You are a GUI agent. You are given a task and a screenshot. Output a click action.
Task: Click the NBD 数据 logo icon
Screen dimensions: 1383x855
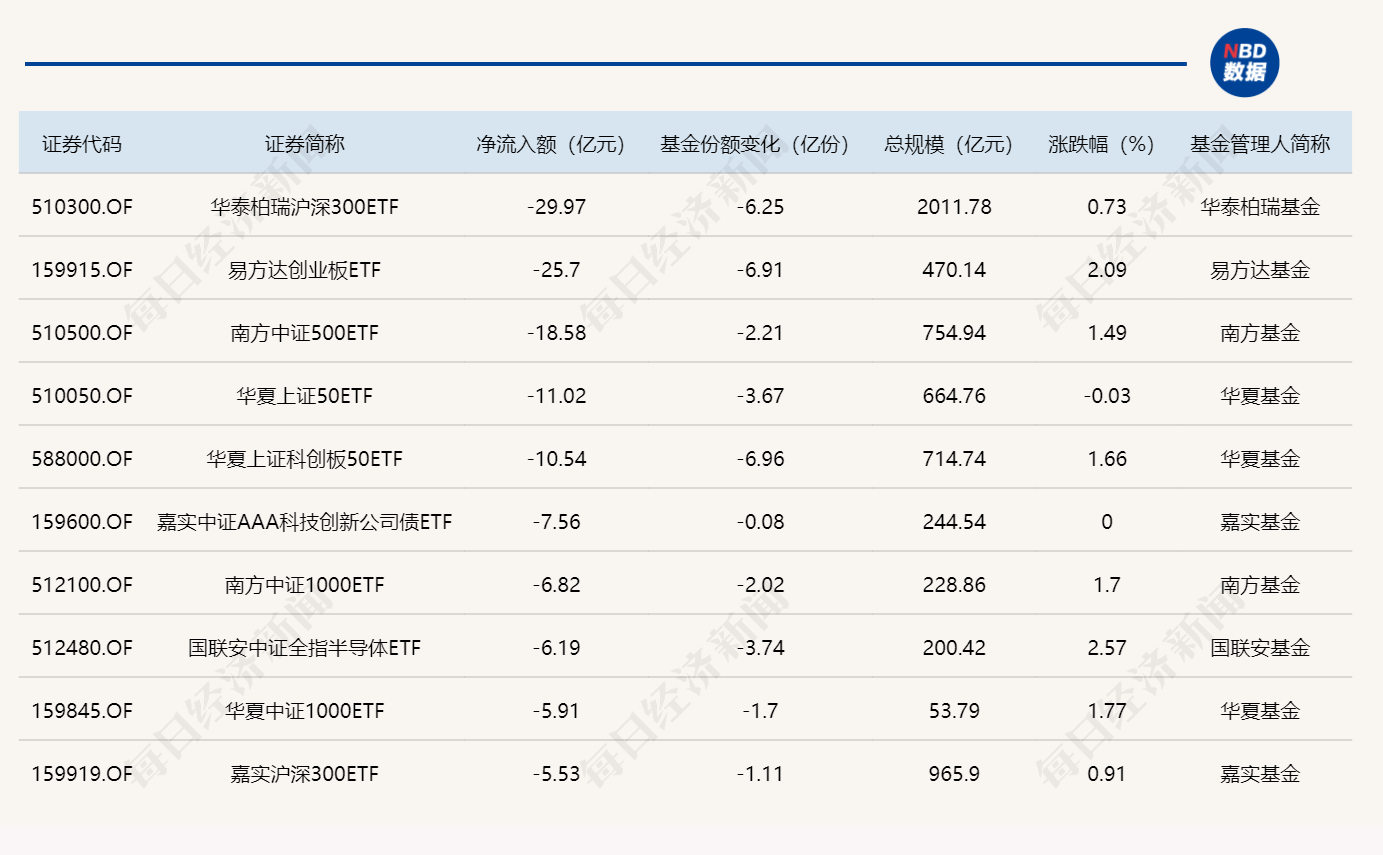point(1245,60)
